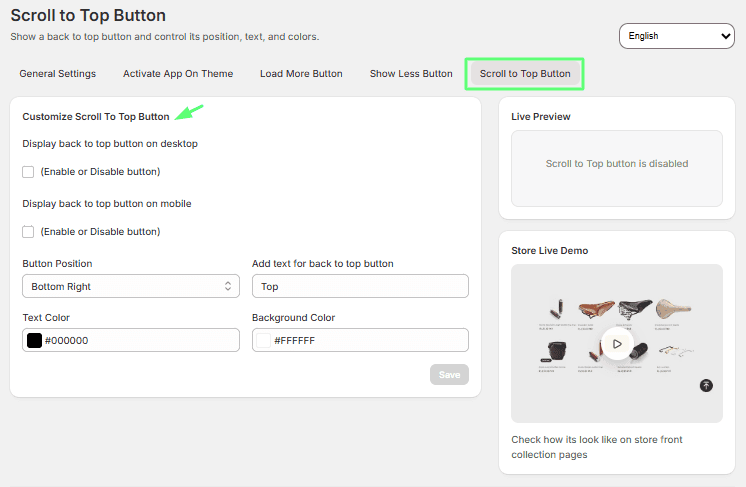Open the Store Live Demo thumbnail

[x=617, y=343]
